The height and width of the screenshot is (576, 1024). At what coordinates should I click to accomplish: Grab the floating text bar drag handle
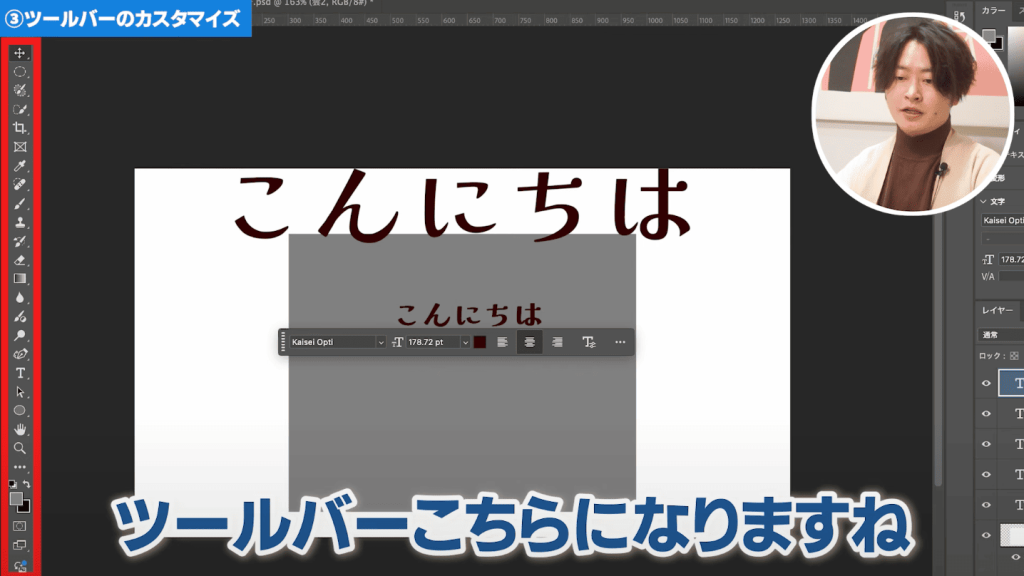coord(283,342)
